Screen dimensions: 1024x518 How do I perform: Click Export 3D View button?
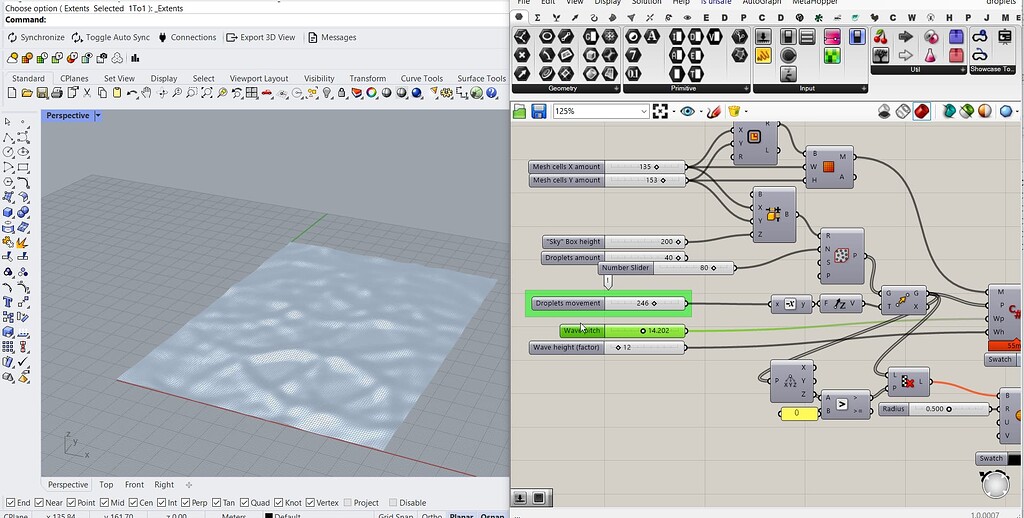tap(261, 37)
